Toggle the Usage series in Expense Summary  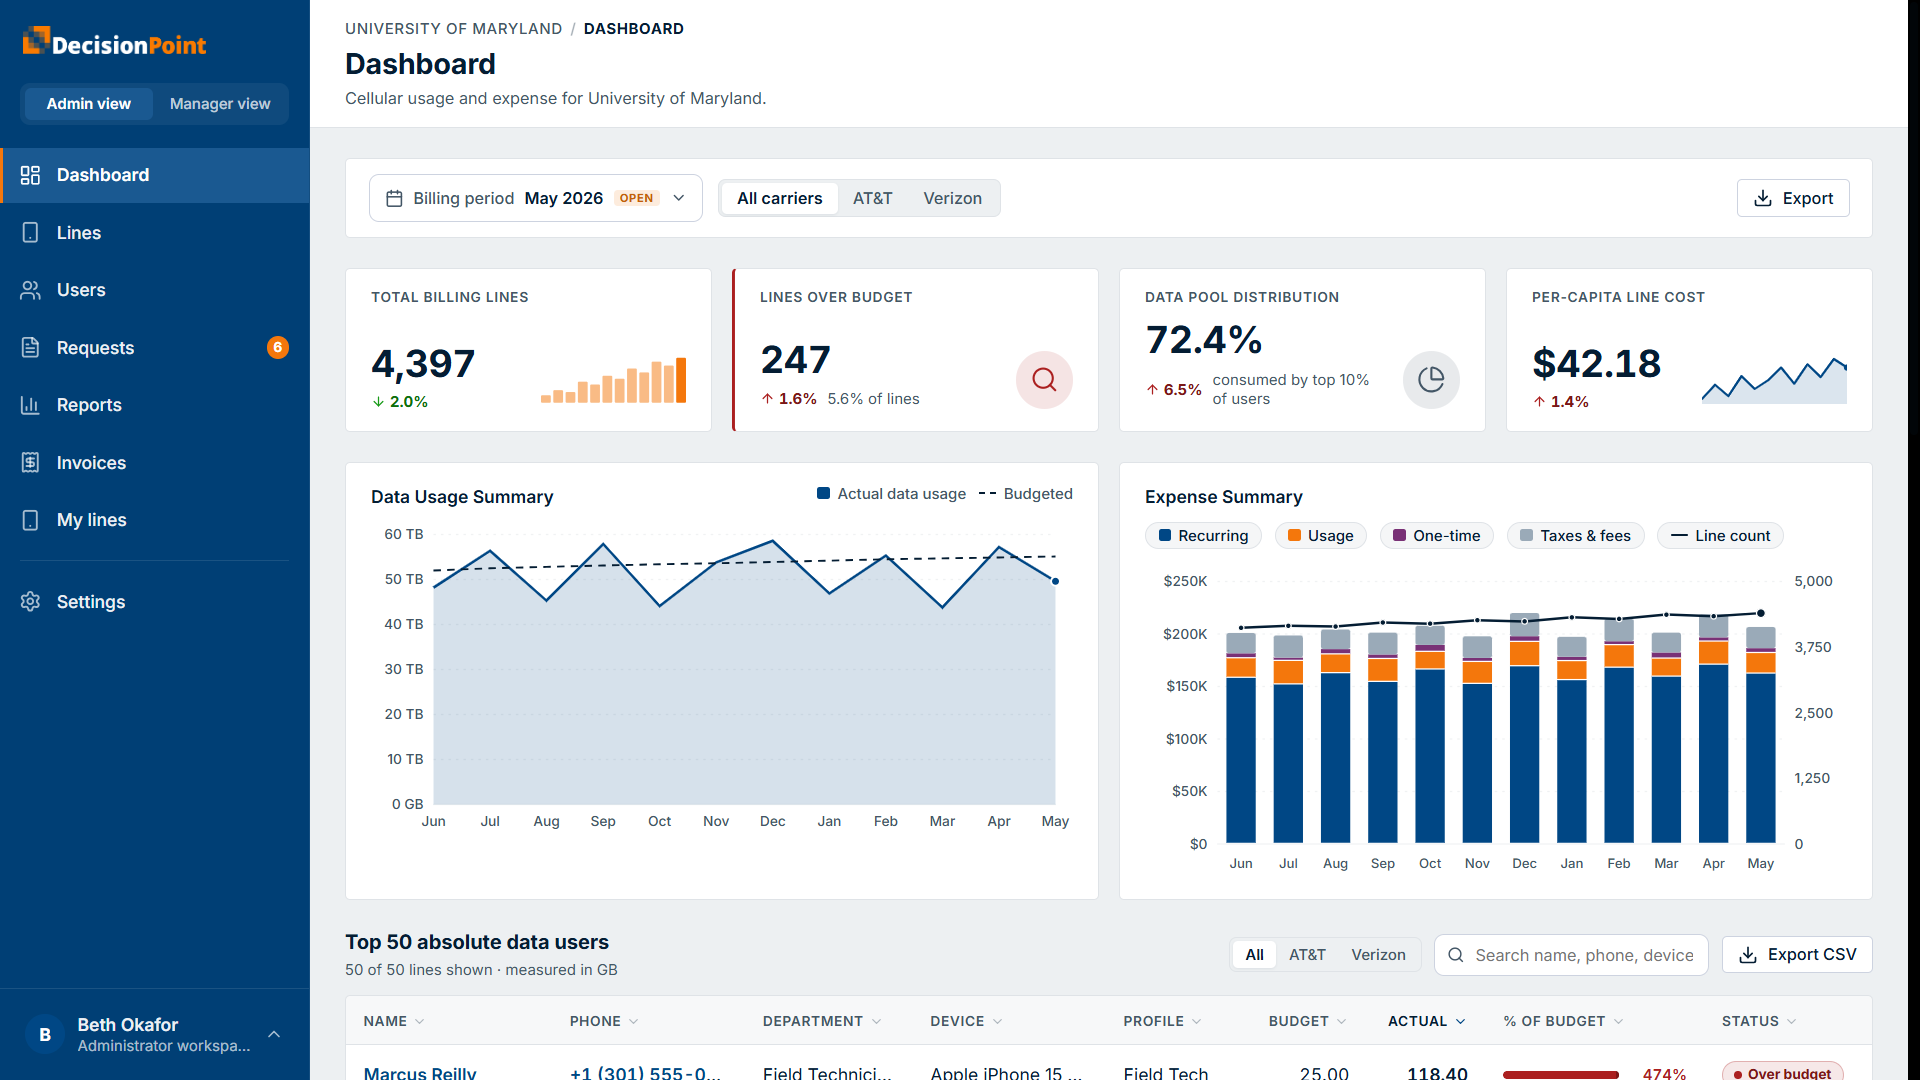point(1320,536)
